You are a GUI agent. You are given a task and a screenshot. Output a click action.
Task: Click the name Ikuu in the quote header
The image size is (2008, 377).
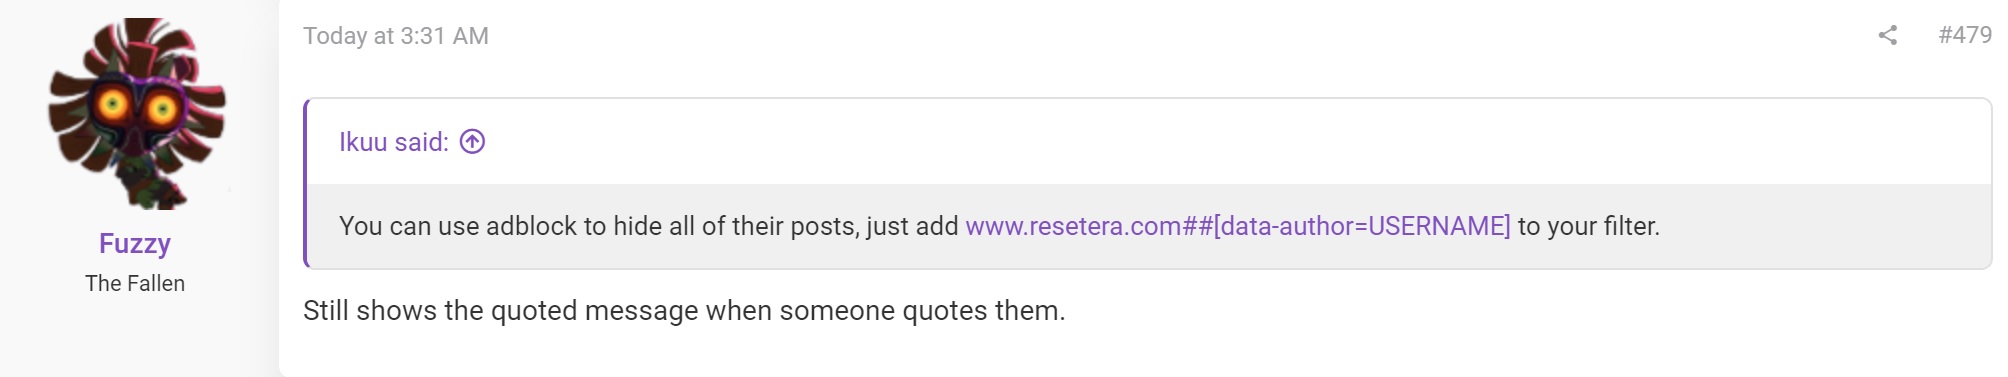pyautogui.click(x=363, y=142)
